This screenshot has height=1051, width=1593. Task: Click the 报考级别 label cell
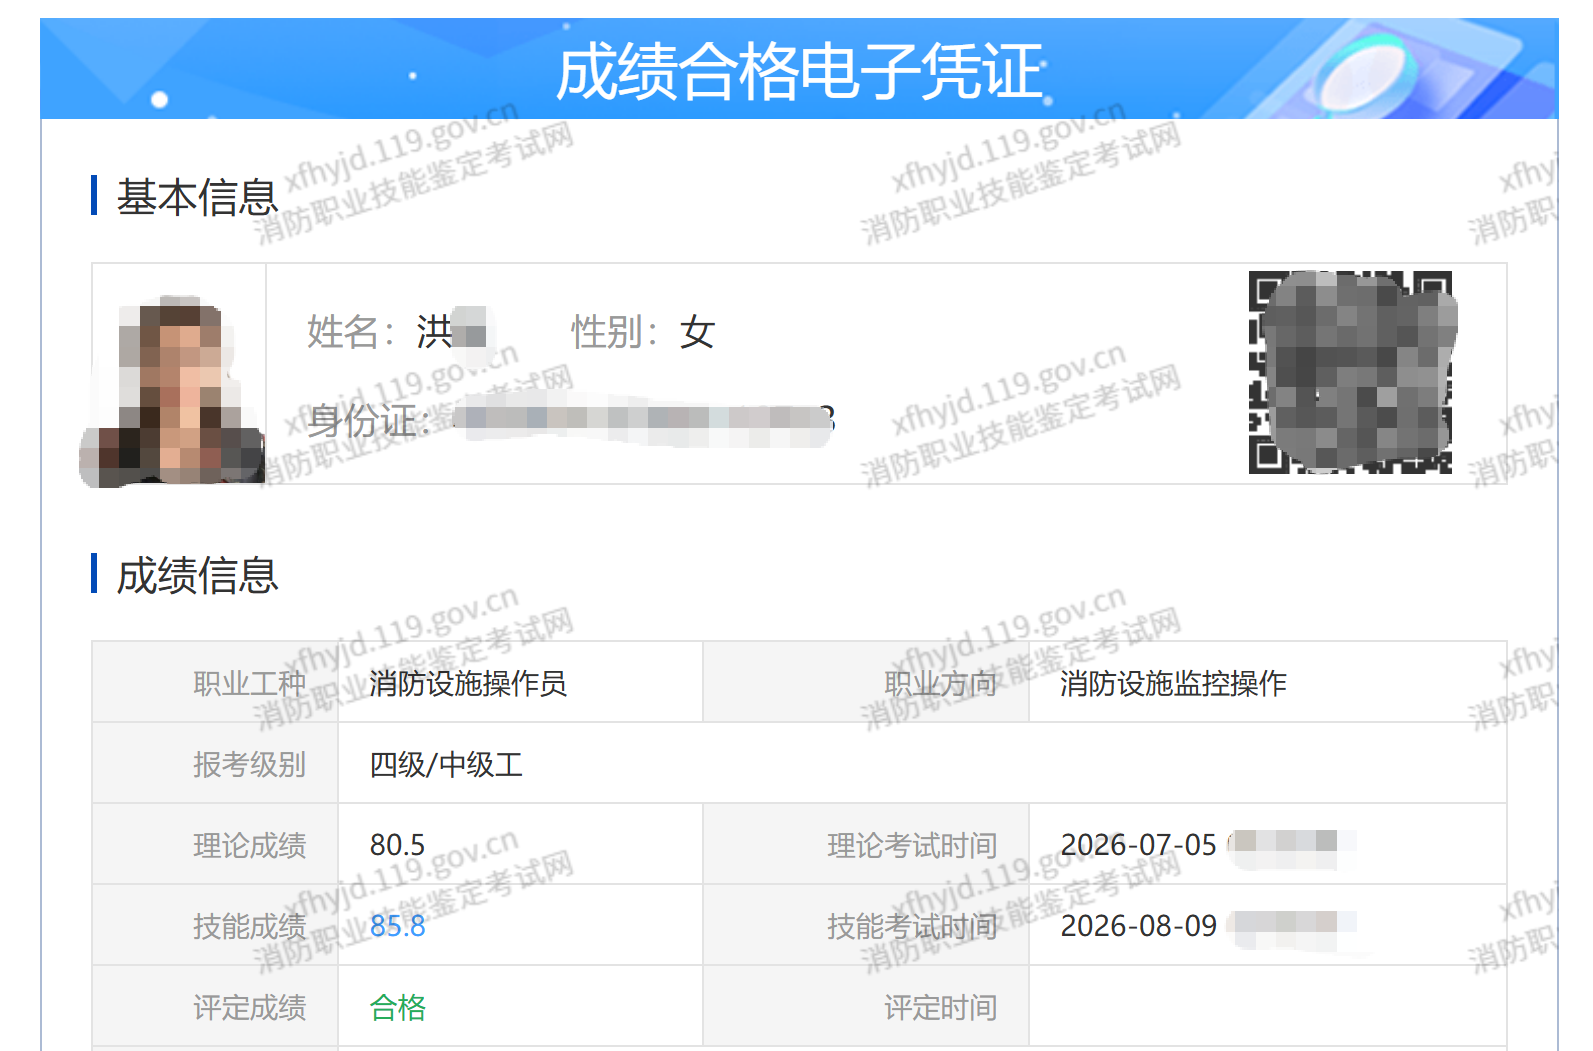(215, 763)
